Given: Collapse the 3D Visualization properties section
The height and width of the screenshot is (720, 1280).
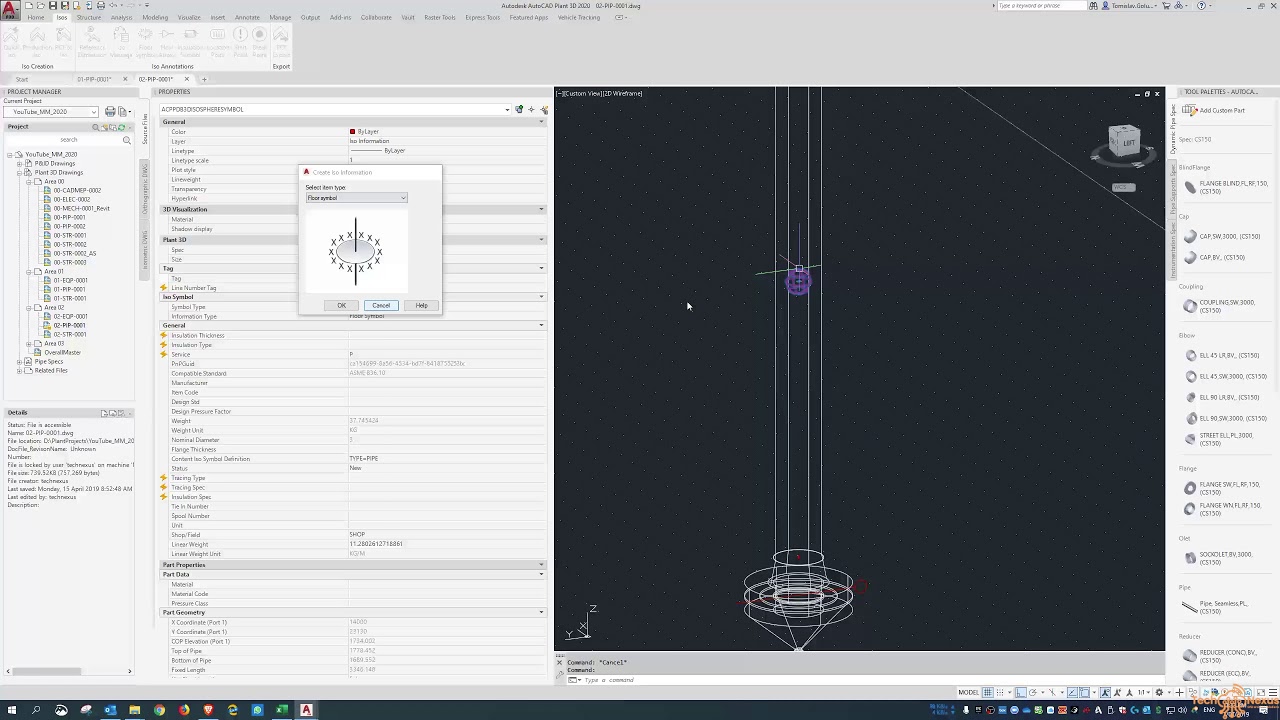Looking at the screenshot, I should 541,209.
